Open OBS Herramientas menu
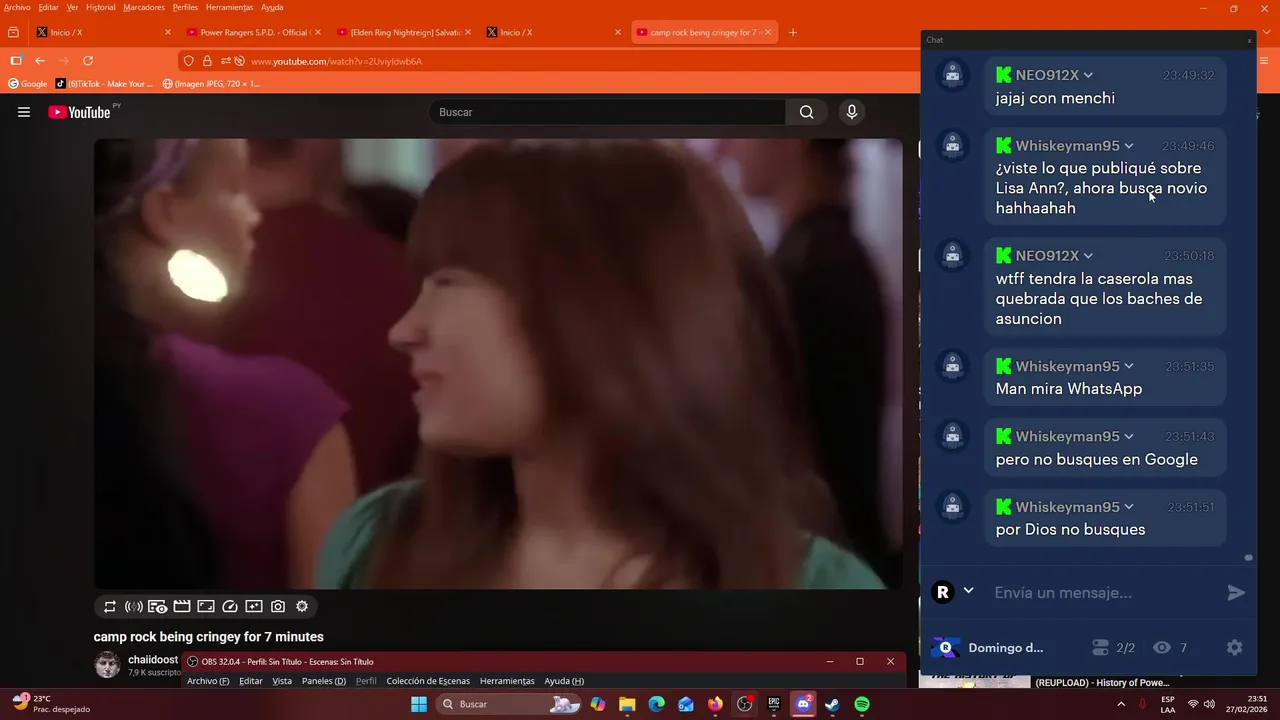 (x=507, y=681)
